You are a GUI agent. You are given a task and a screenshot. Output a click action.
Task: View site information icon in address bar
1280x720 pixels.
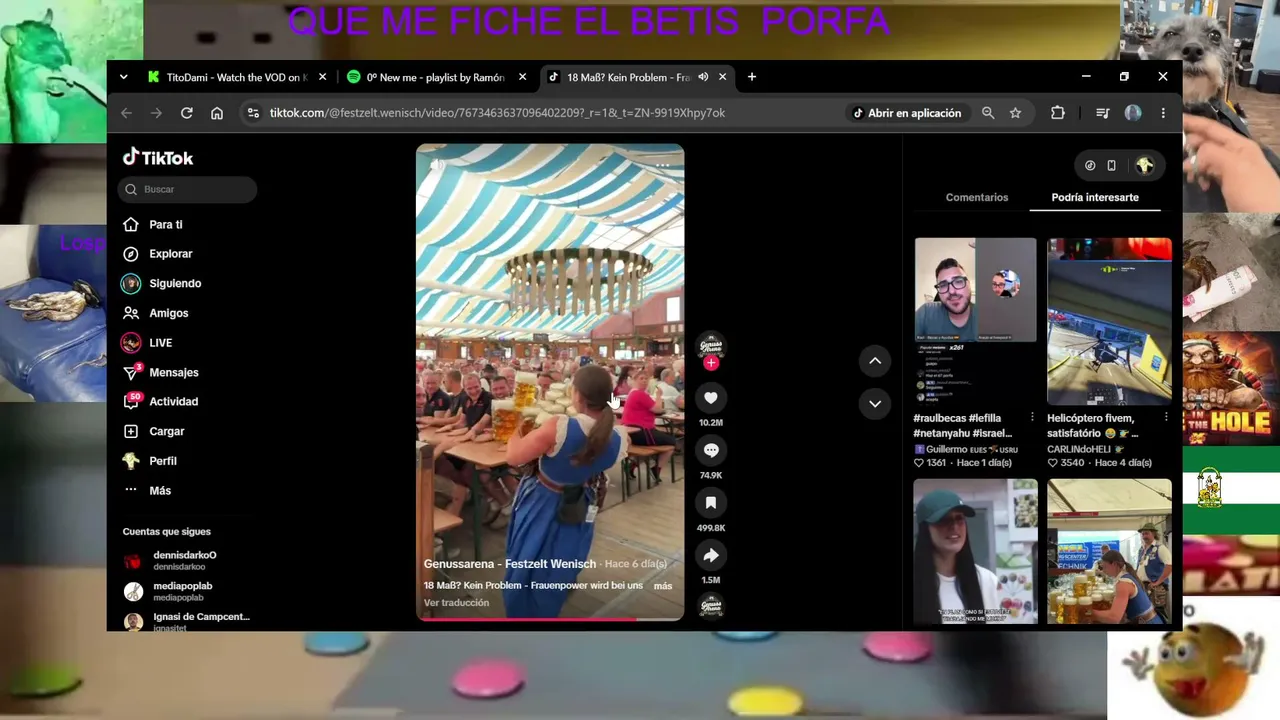253,113
